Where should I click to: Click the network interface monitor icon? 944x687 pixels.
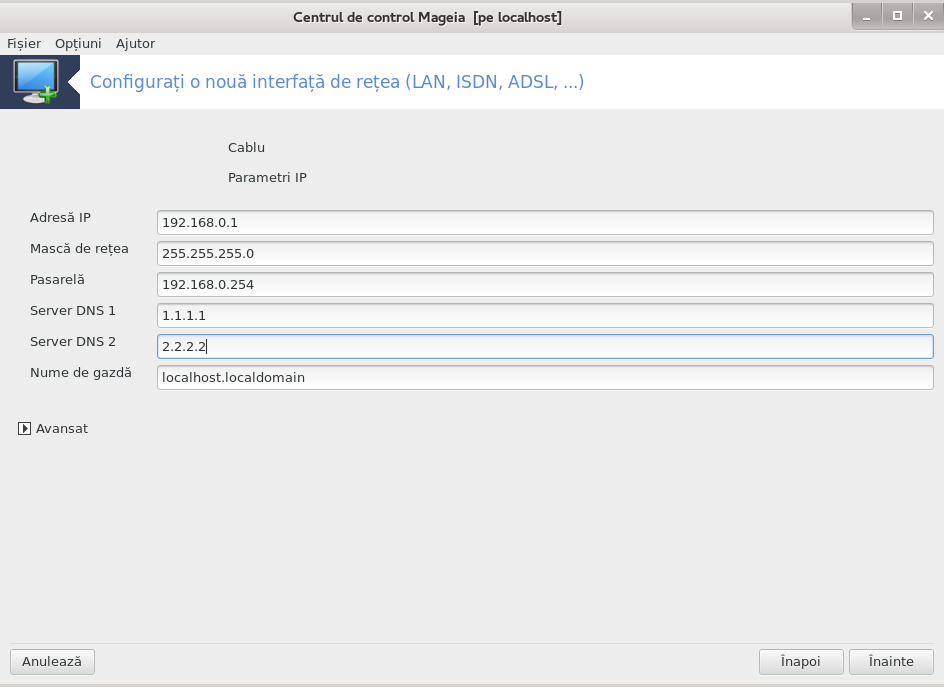36,82
